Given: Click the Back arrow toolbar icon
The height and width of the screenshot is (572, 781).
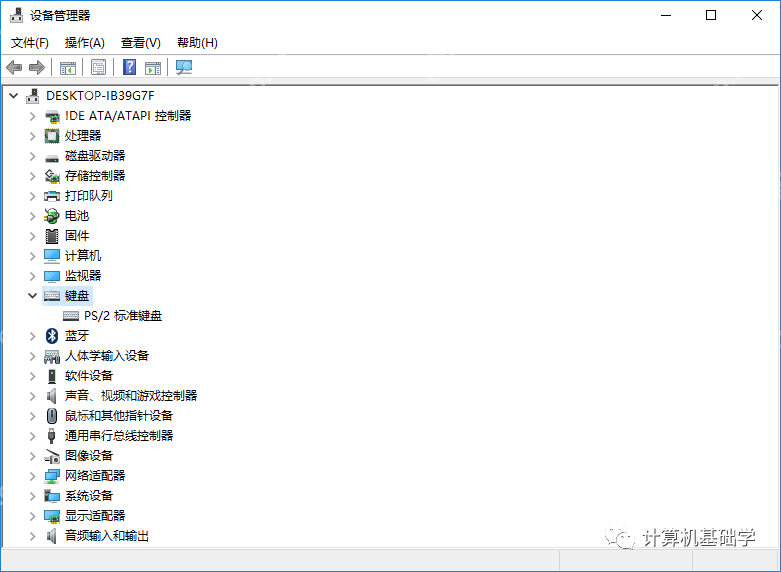Looking at the screenshot, I should [x=14, y=67].
